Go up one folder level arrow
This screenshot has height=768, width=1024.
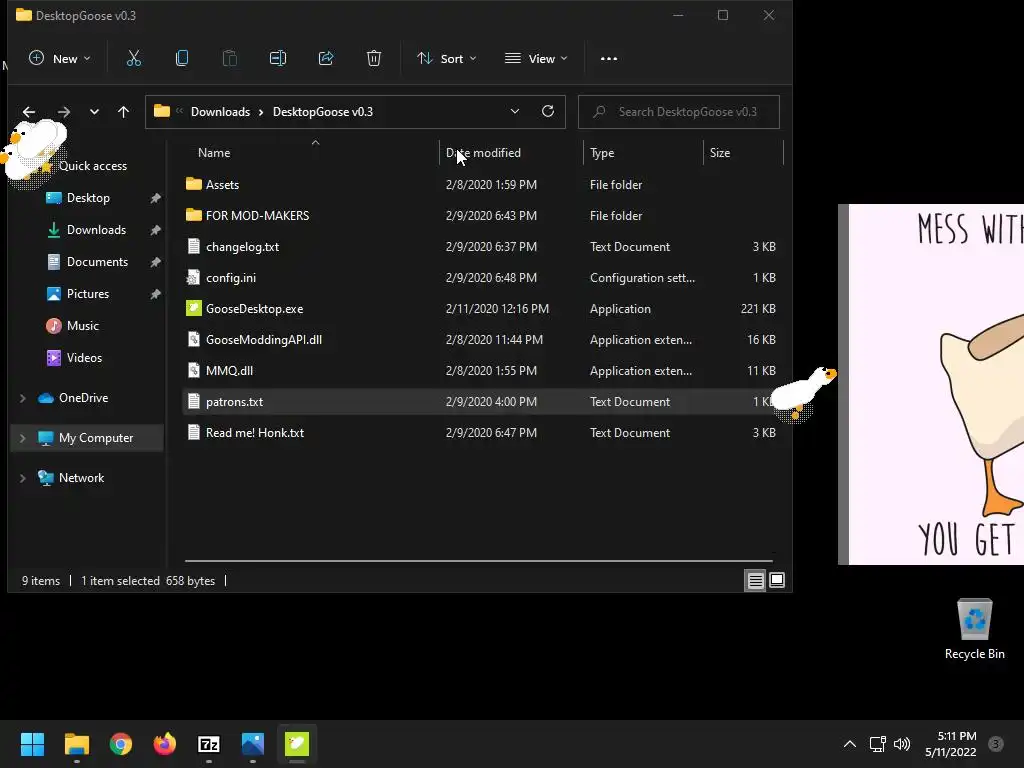click(123, 112)
